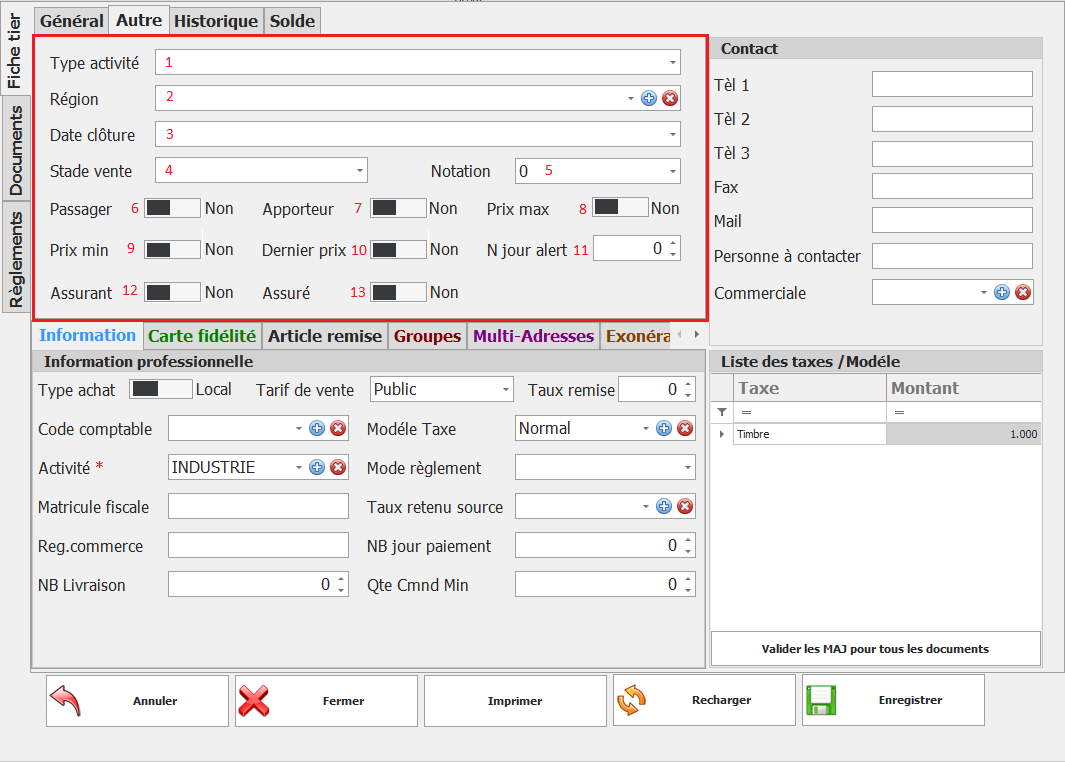Click the red clear icon next to Région
Viewport: 1065px width, 762px height.
pyautogui.click(x=670, y=98)
